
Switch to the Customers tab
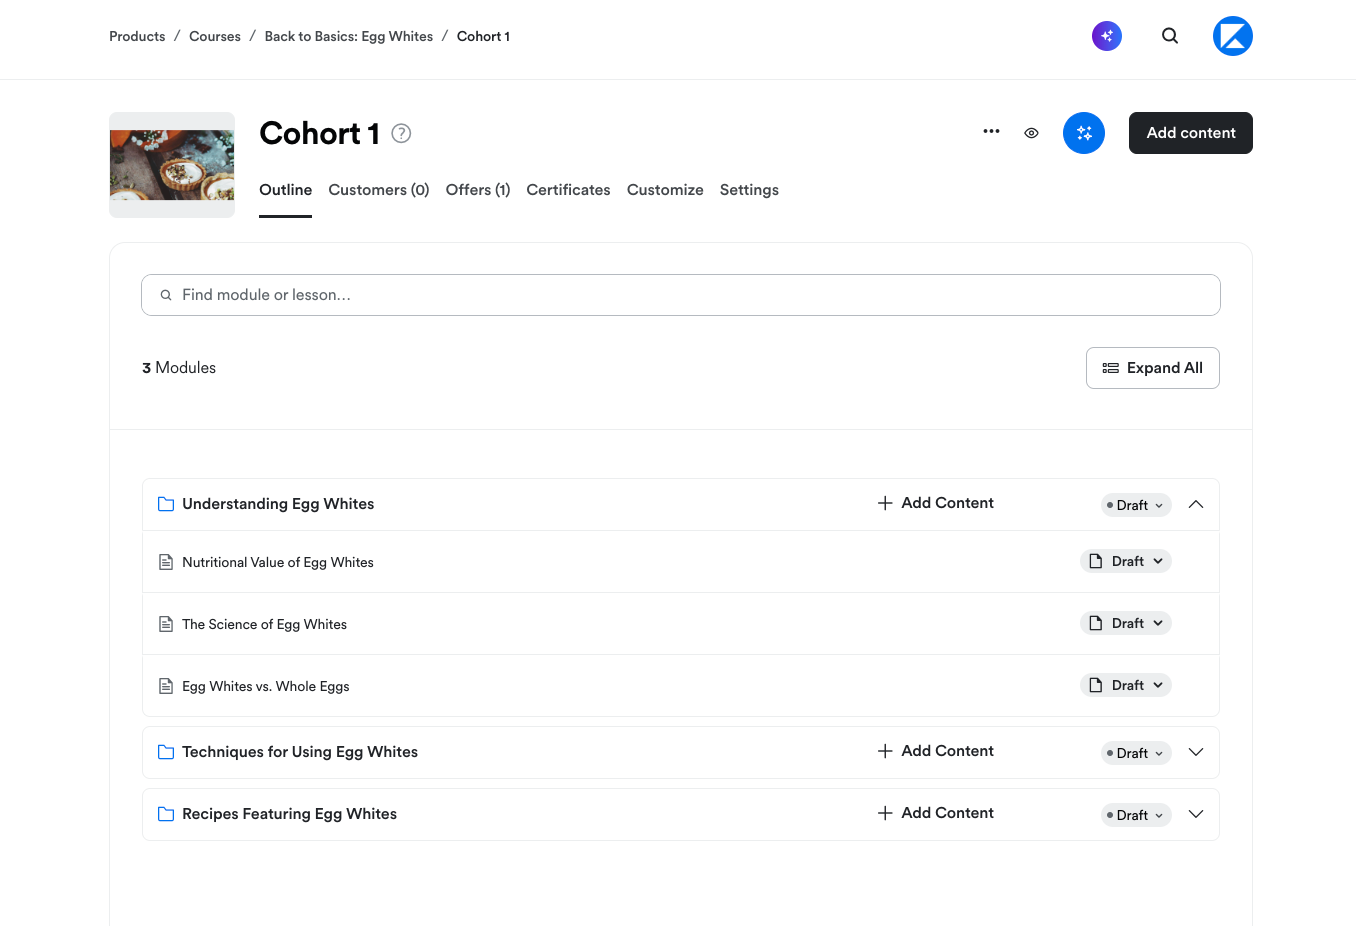pyautogui.click(x=379, y=190)
